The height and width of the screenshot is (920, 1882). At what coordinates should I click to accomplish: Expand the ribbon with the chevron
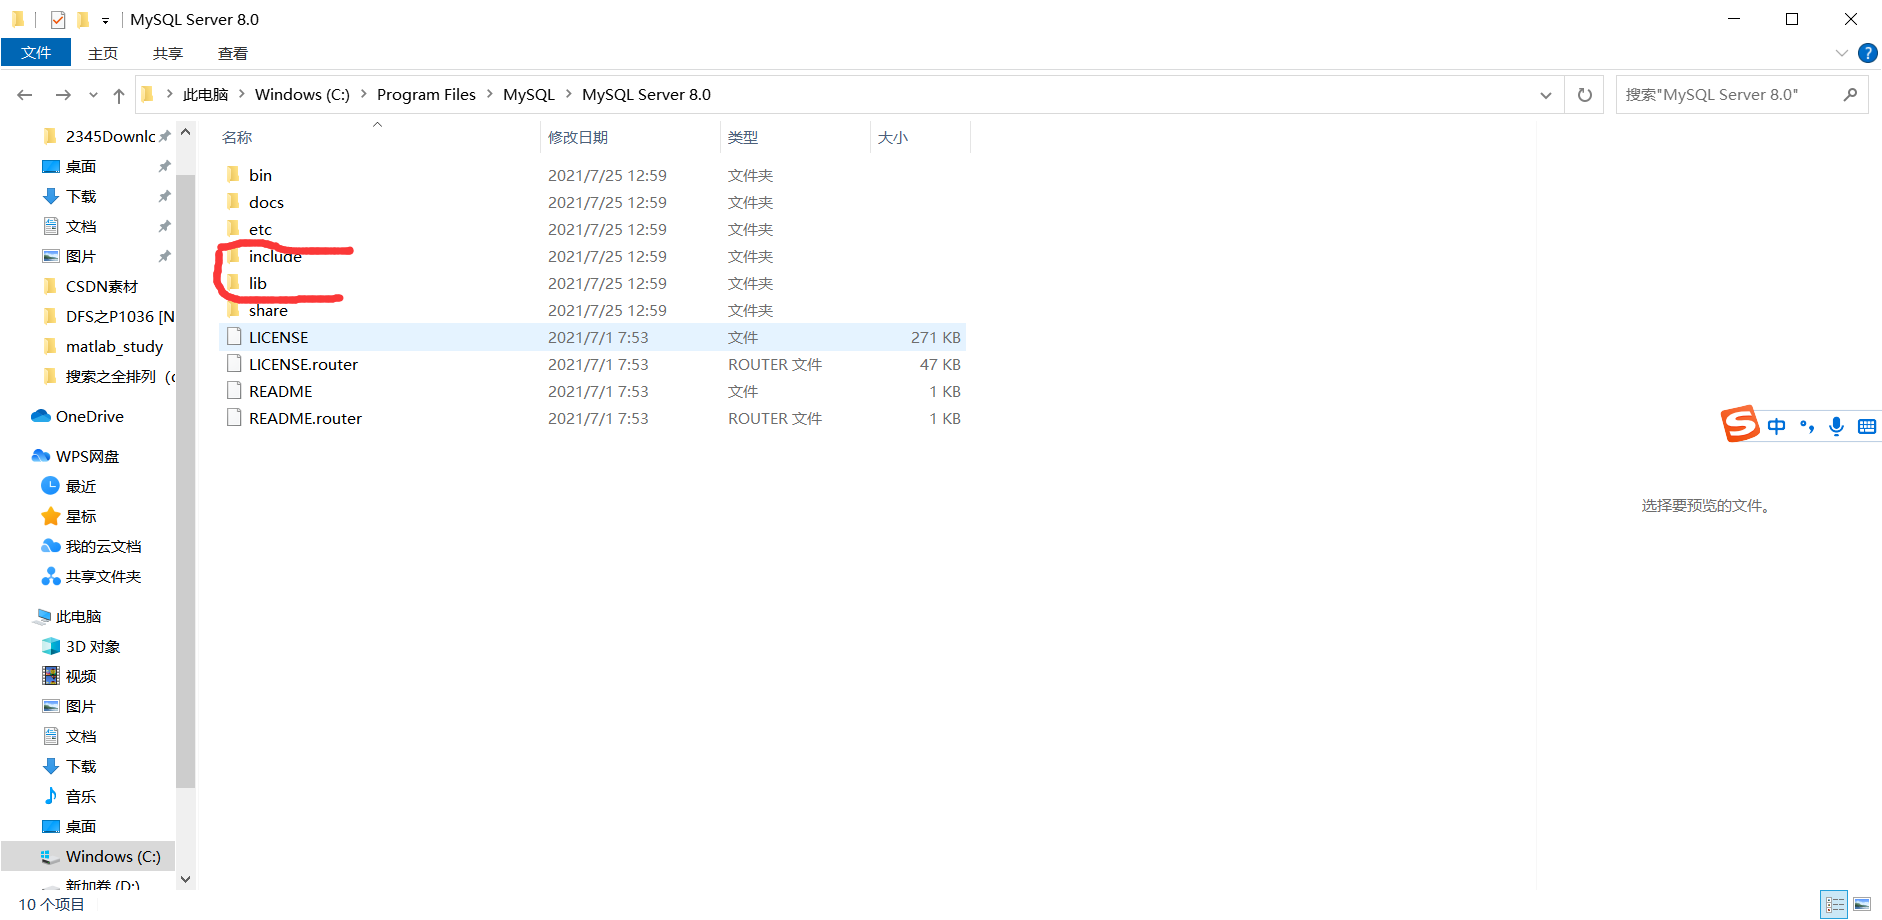click(1841, 53)
